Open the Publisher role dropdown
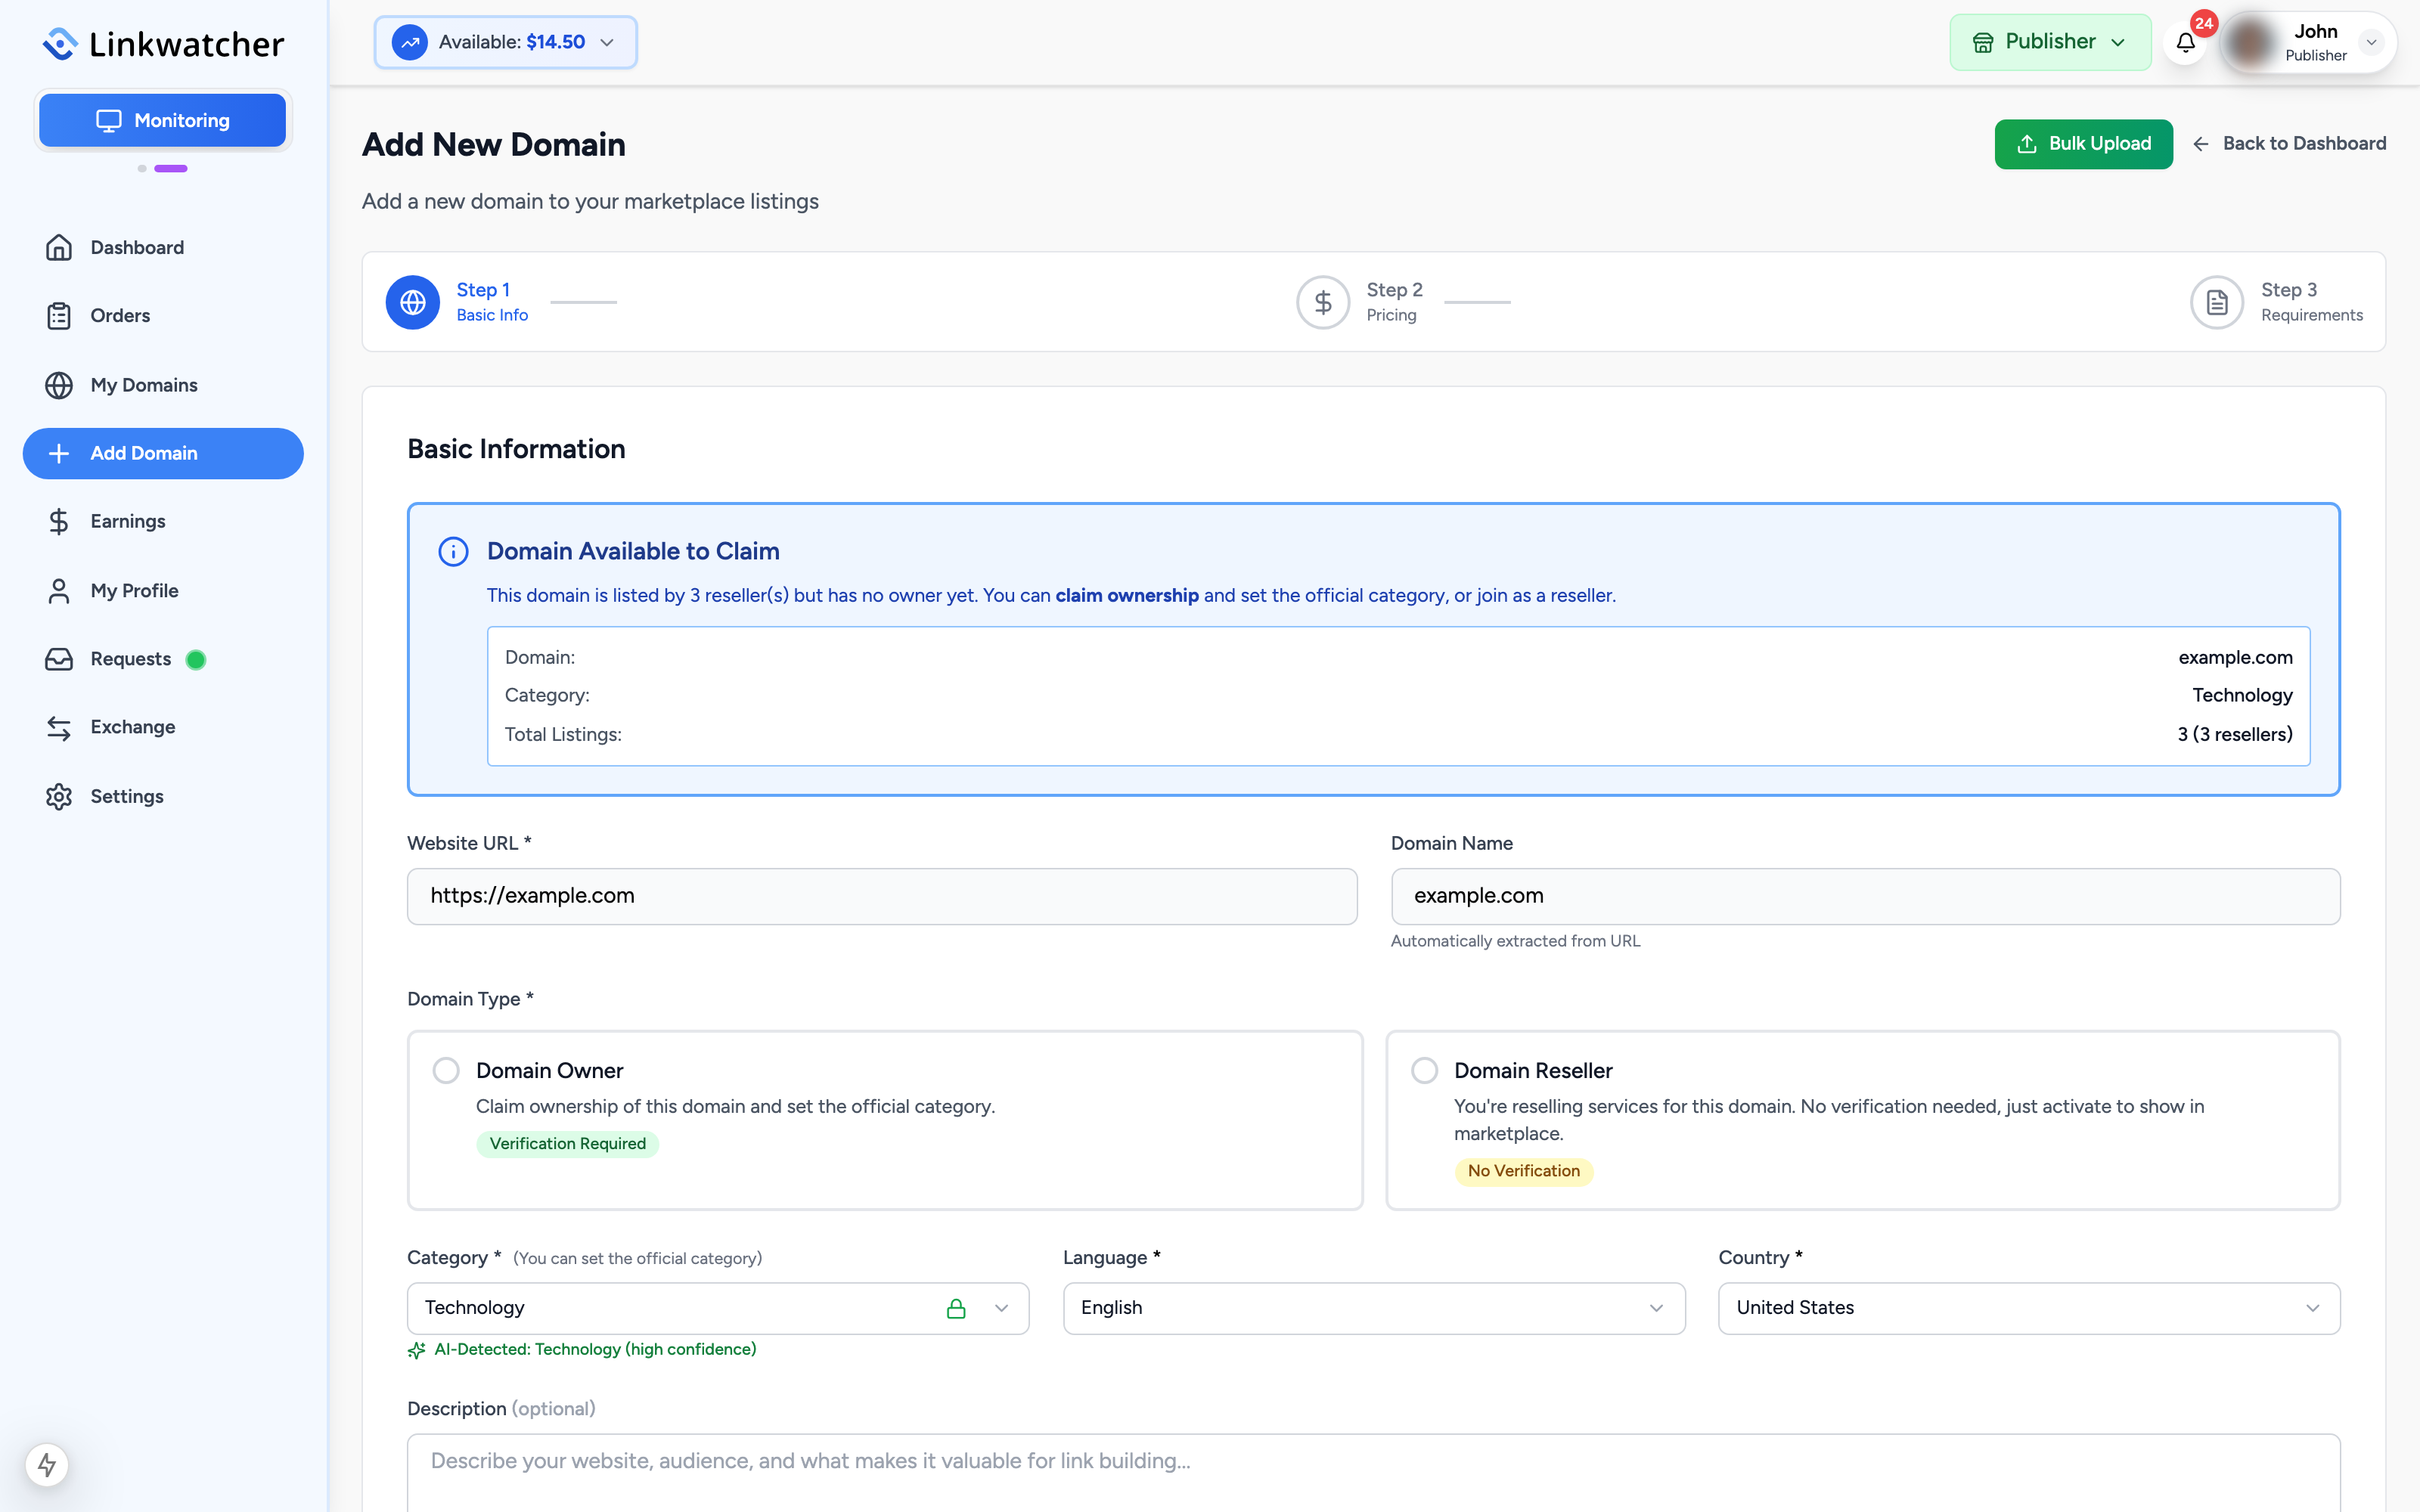2420x1512 pixels. pyautogui.click(x=2050, y=42)
